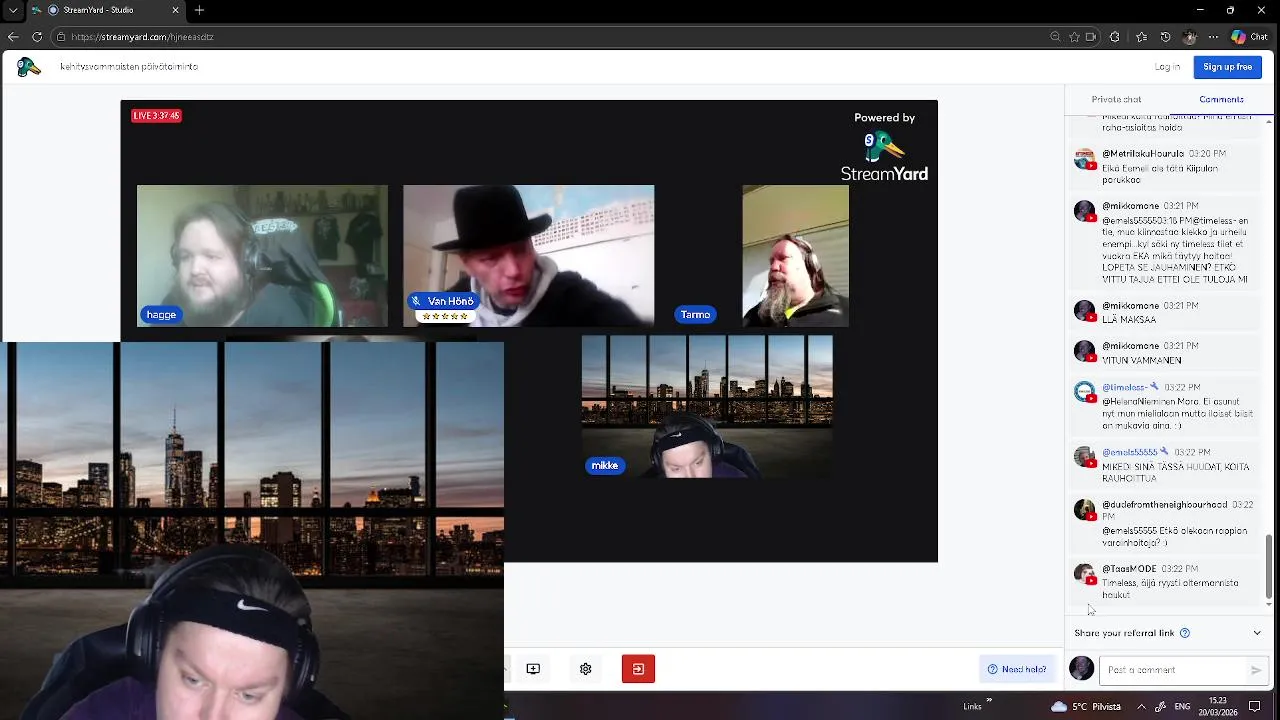Click hagge's video feed
This screenshot has height=720, width=1280.
click(x=262, y=255)
